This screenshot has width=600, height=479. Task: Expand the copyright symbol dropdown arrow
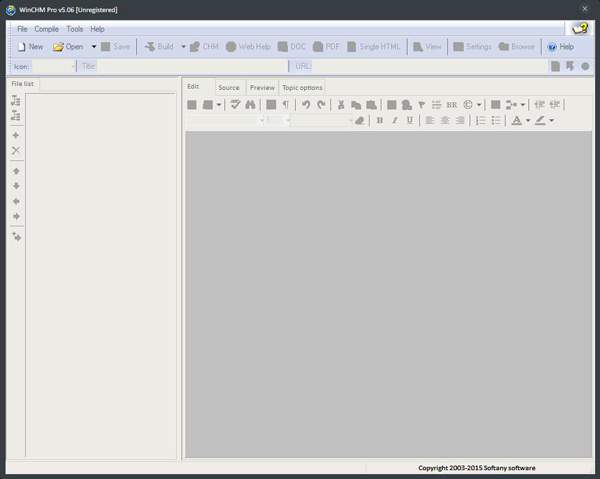tap(479, 105)
